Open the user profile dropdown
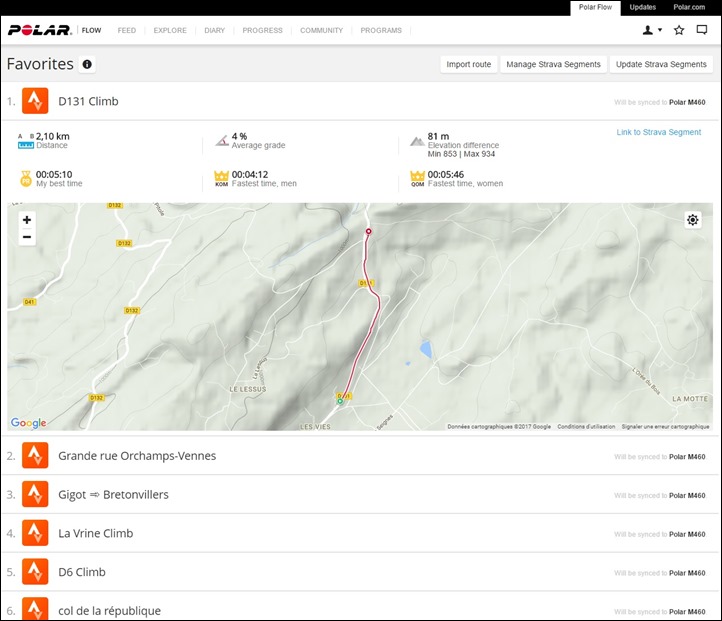This screenshot has height=621, width=722. (652, 30)
